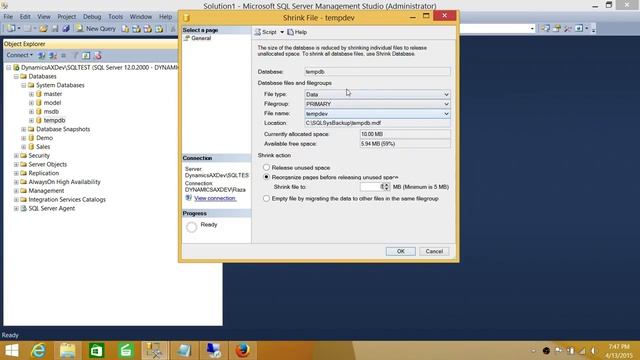
Task: Open the empty combo box in main toolbar
Action: pyautogui.click(x=532, y=29)
